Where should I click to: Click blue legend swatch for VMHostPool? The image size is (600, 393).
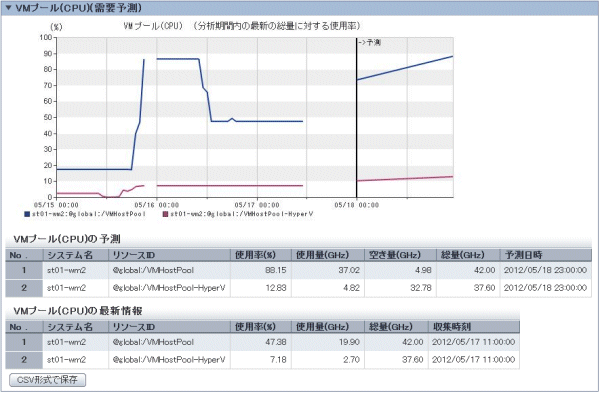pyautogui.click(x=27, y=214)
